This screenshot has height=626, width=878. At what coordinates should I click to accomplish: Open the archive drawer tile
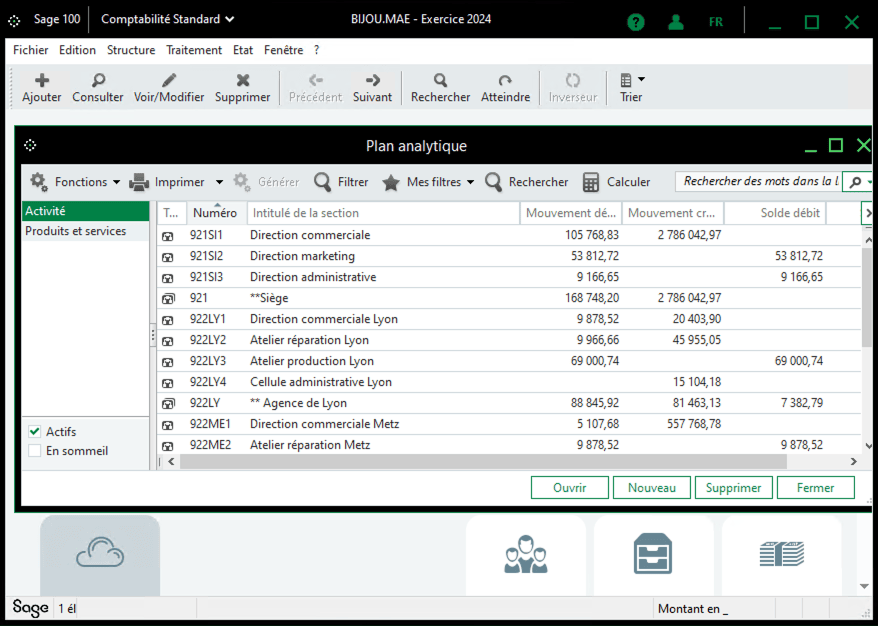point(653,553)
